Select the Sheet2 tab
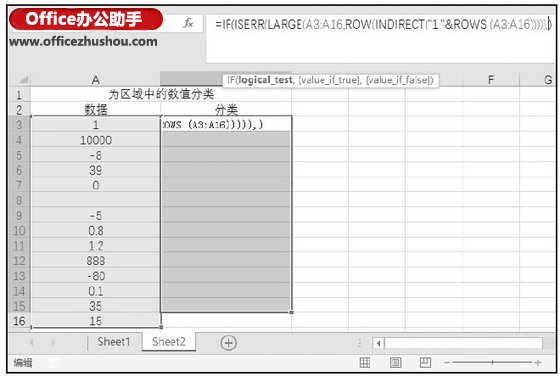This screenshot has width=560, height=377. pyautogui.click(x=169, y=342)
